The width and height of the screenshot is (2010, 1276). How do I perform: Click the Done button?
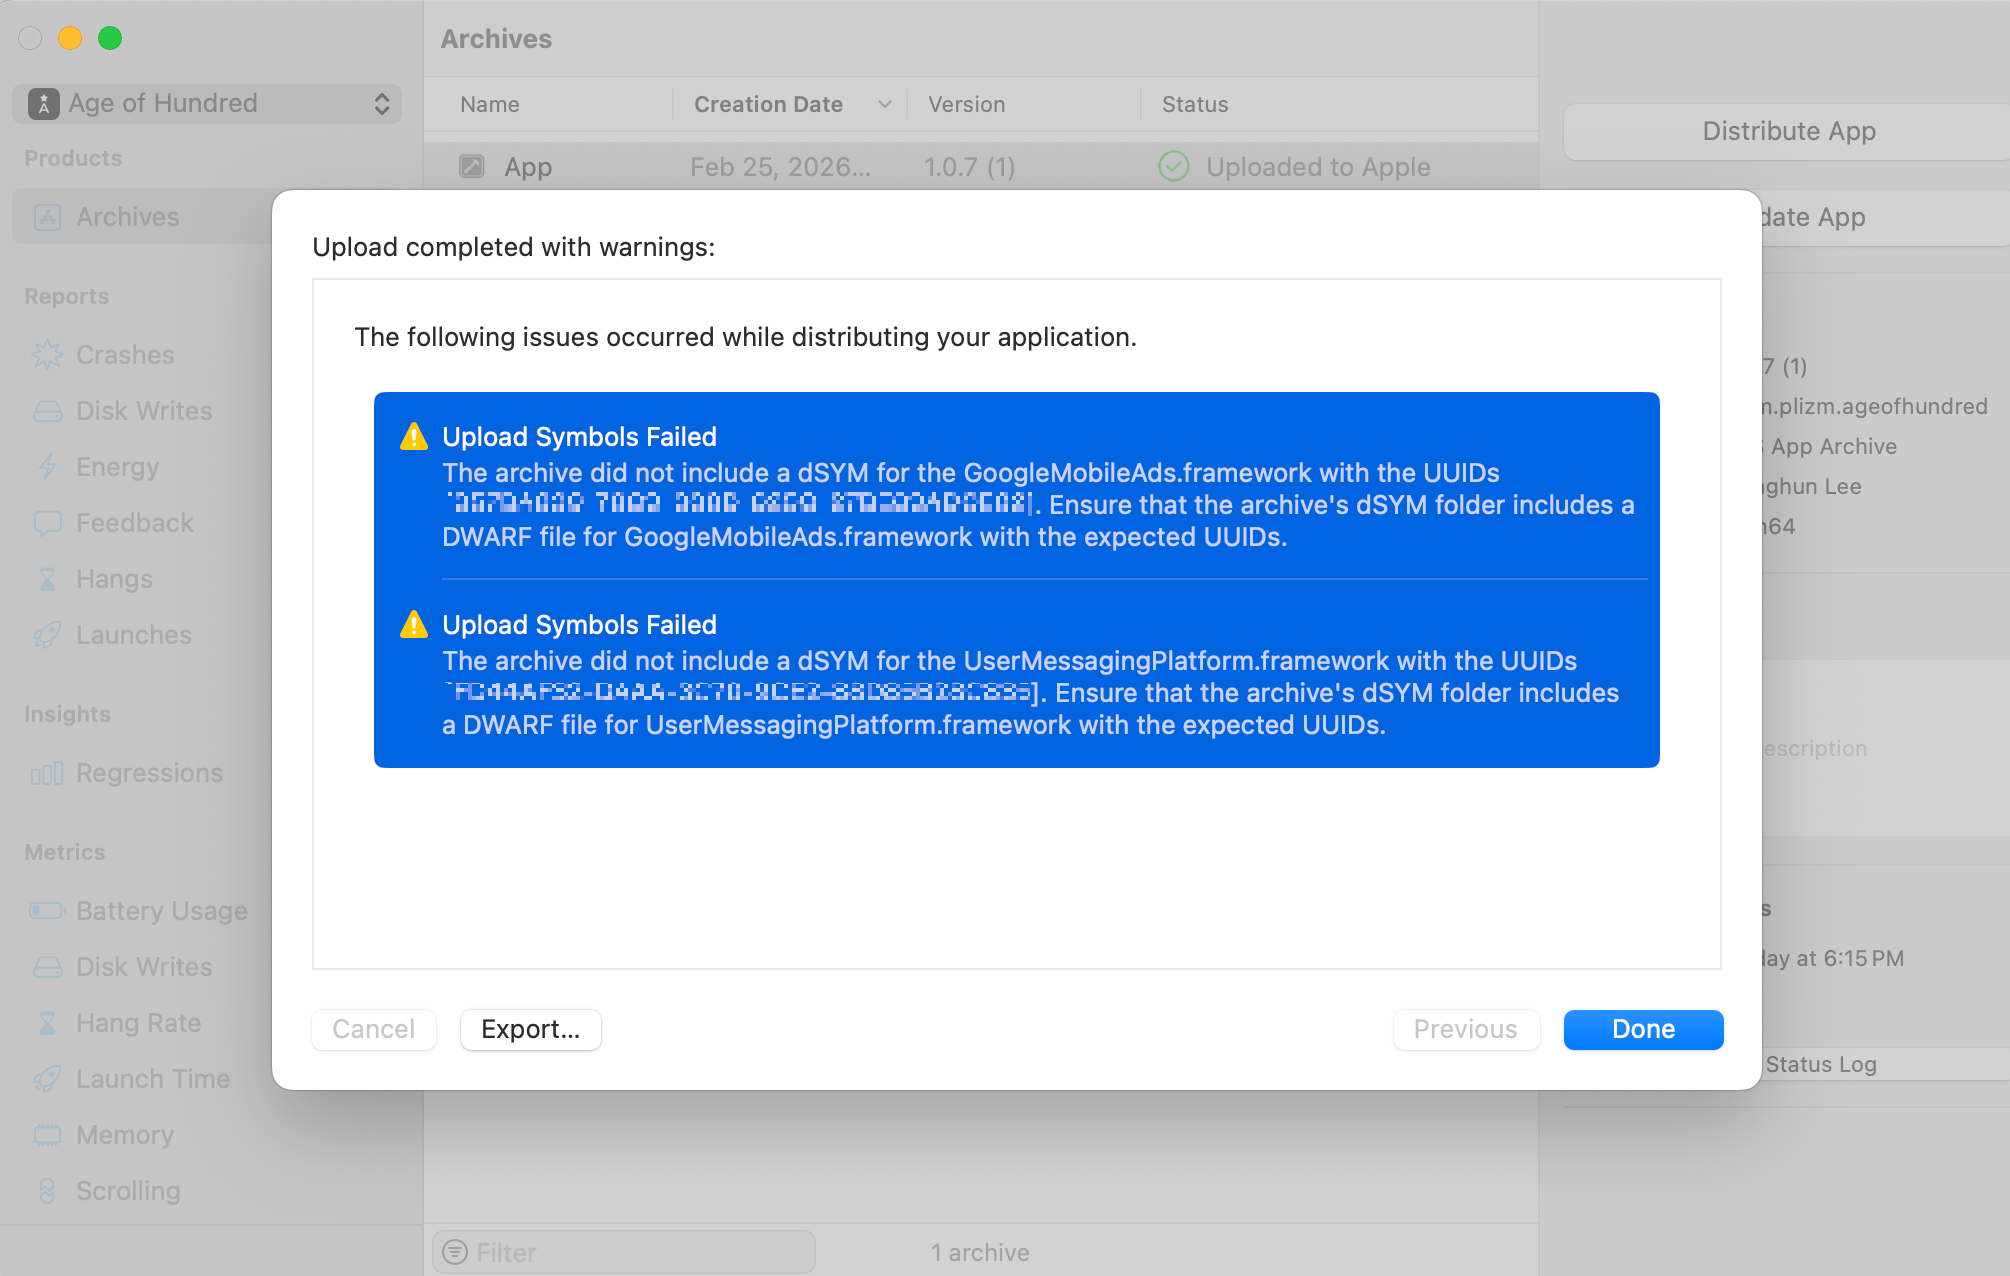[x=1642, y=1029]
